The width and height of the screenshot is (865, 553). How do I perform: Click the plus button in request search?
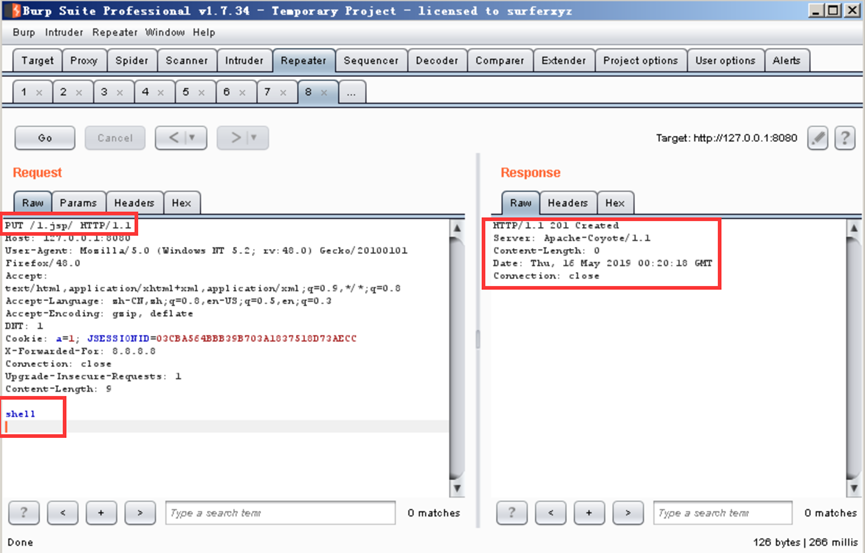101,513
